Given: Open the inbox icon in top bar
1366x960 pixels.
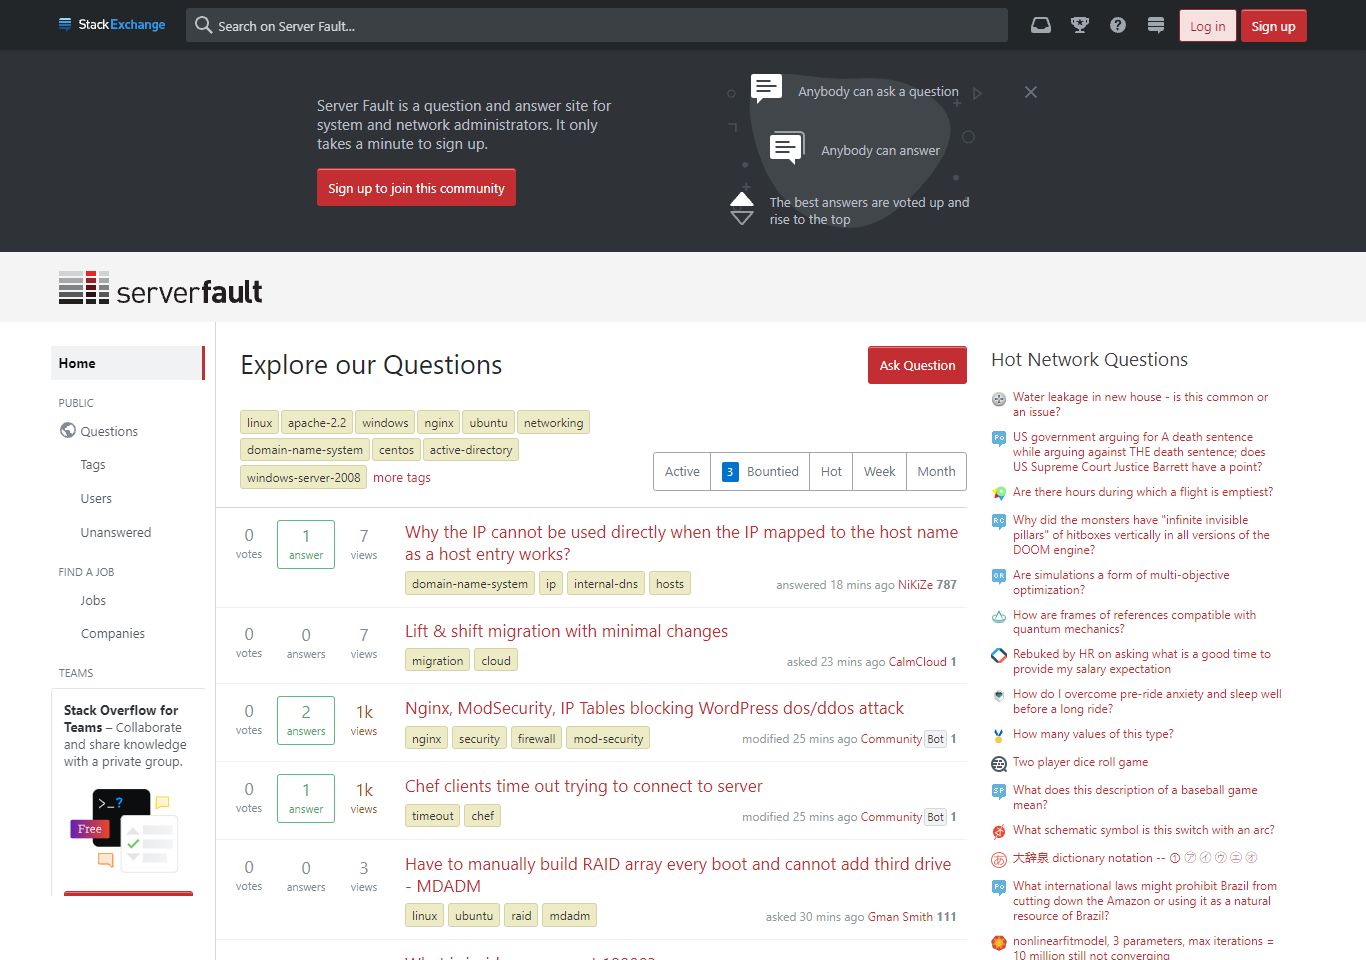Looking at the screenshot, I should (1041, 26).
